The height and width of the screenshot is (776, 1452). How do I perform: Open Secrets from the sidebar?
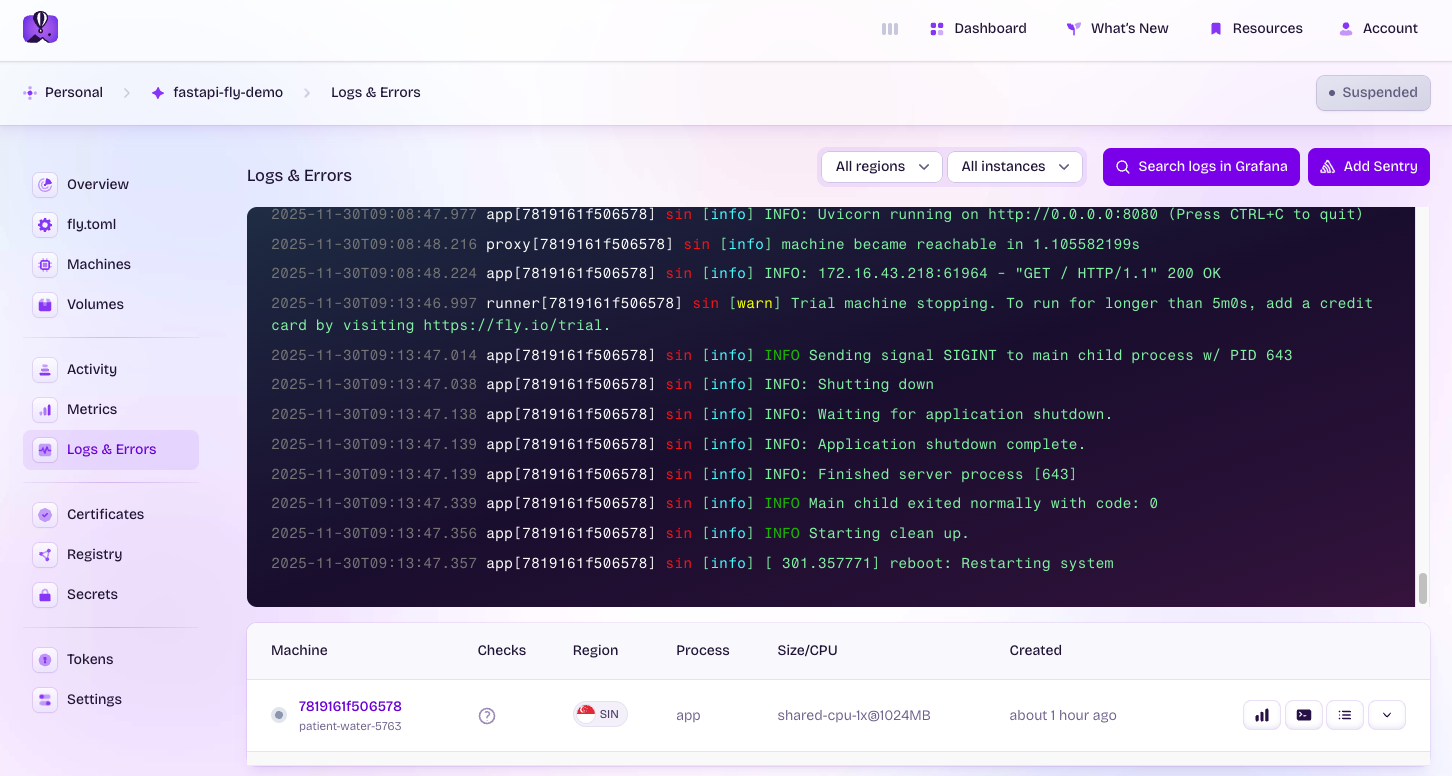(x=92, y=594)
